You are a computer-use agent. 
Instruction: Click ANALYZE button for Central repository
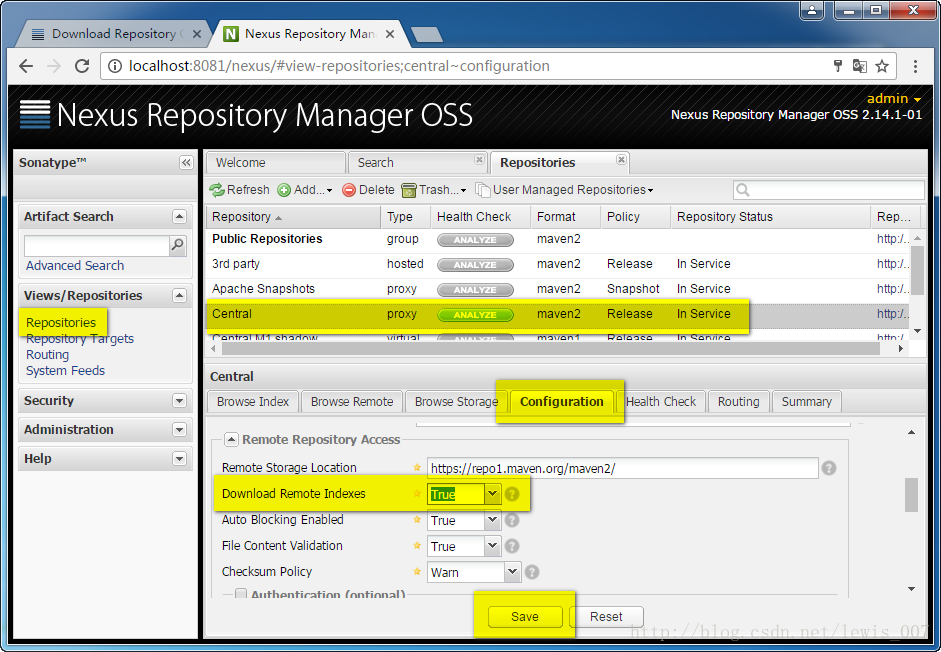[x=475, y=315]
